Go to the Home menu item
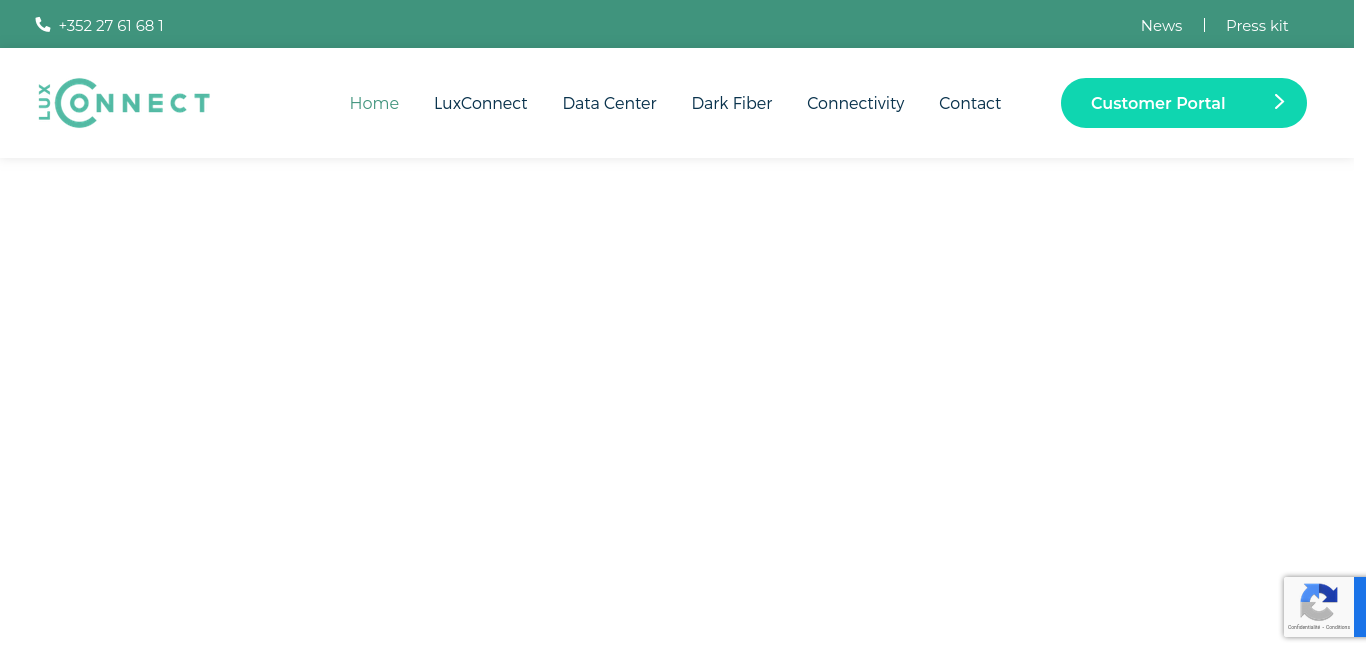 pos(374,104)
